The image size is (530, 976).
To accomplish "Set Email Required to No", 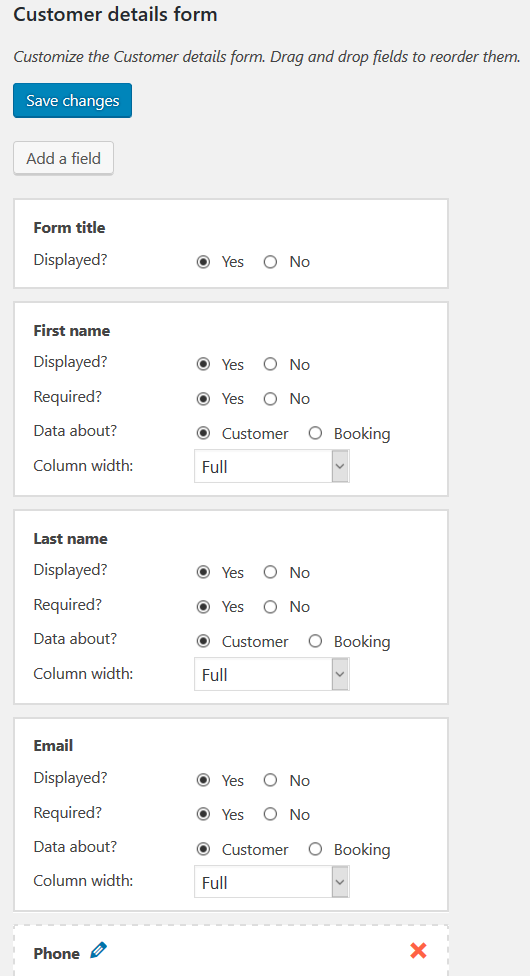I will coord(270,814).
